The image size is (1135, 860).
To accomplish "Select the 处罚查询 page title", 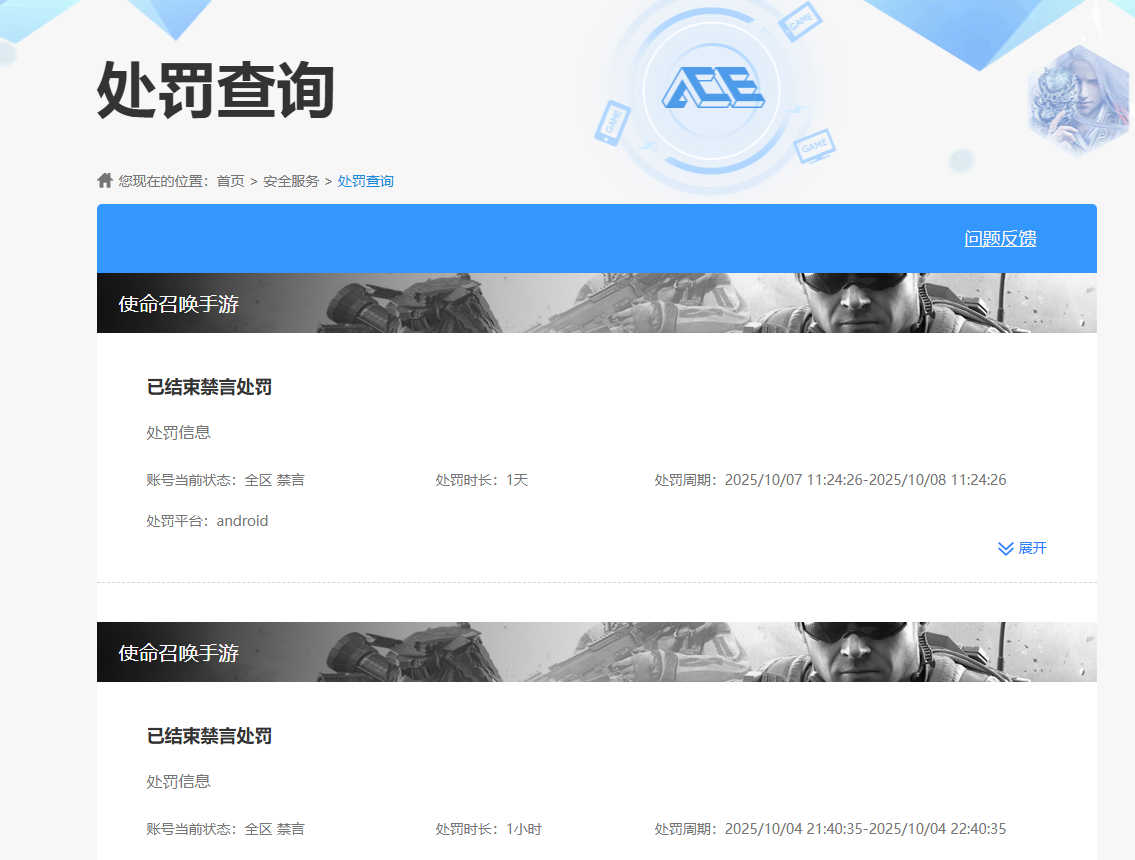I will pos(216,90).
